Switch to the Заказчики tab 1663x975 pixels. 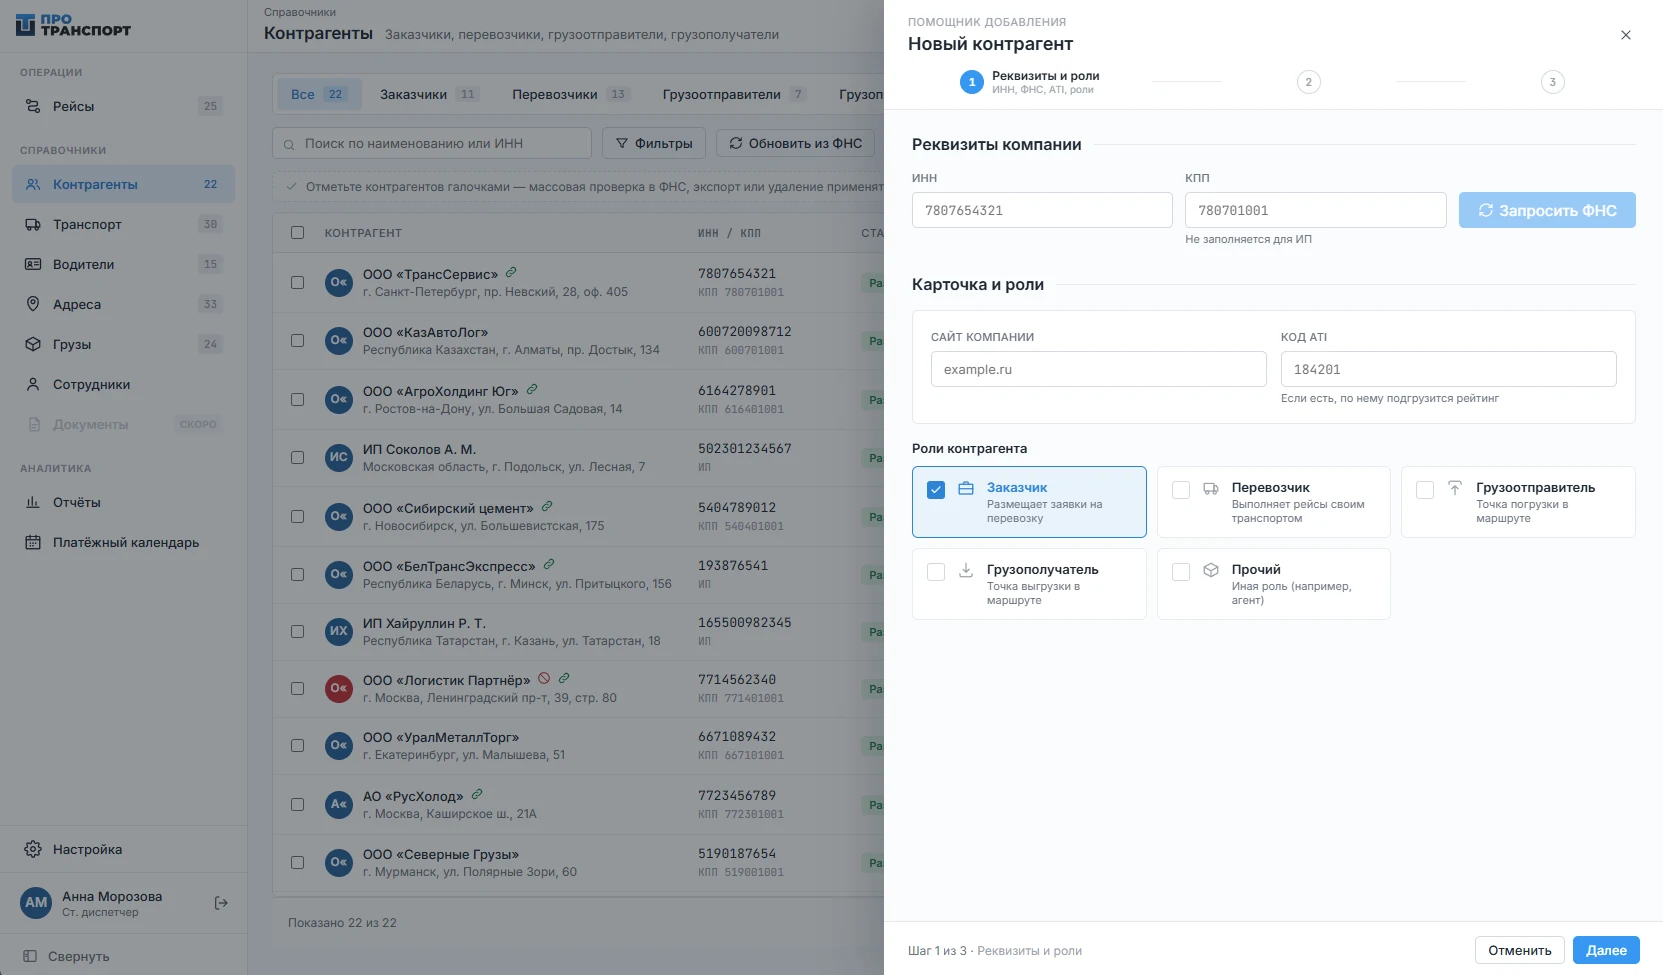tap(429, 94)
